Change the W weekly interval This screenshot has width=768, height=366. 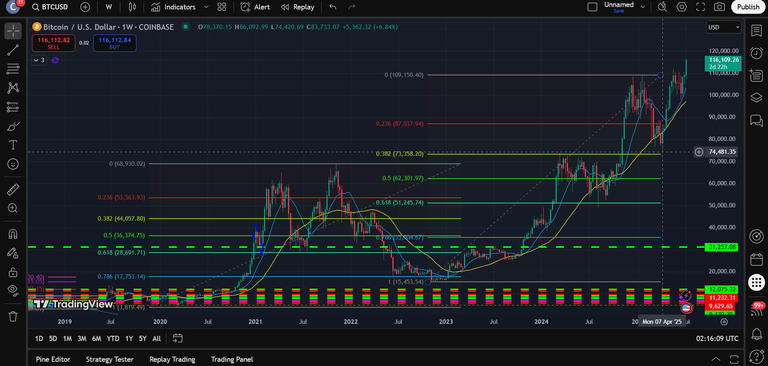(109, 7)
